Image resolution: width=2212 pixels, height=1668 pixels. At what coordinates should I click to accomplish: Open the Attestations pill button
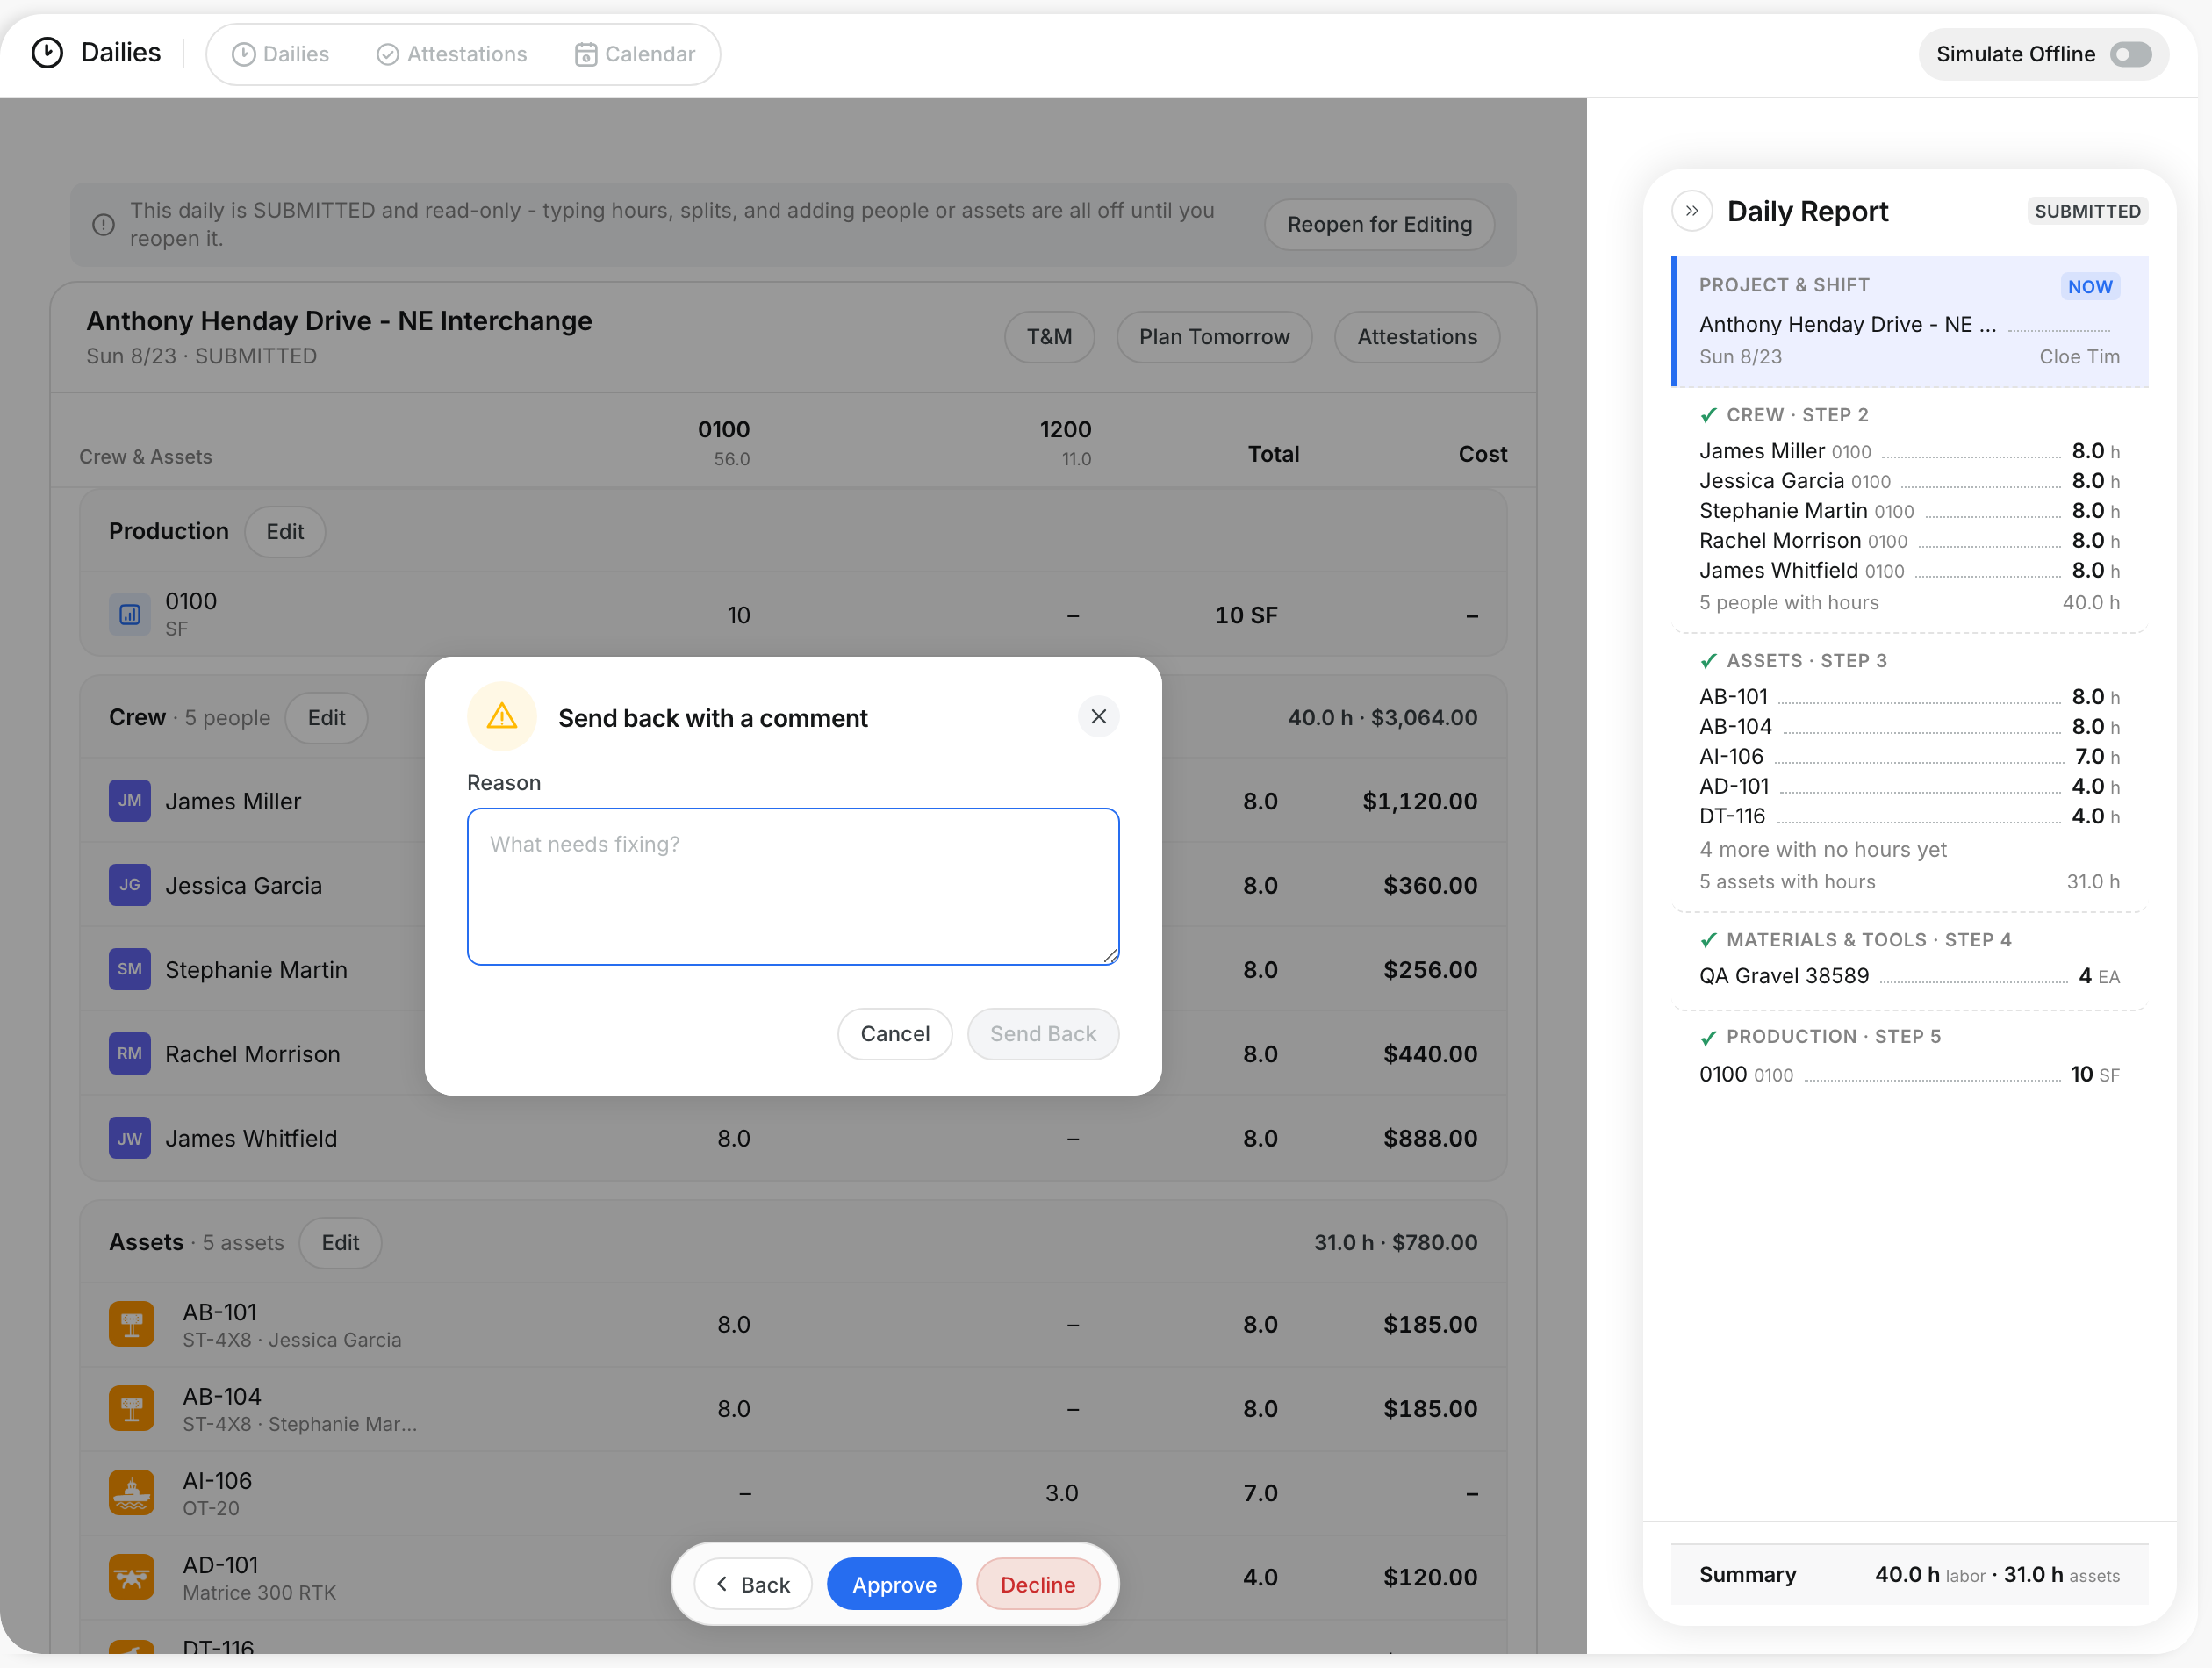(1417, 337)
